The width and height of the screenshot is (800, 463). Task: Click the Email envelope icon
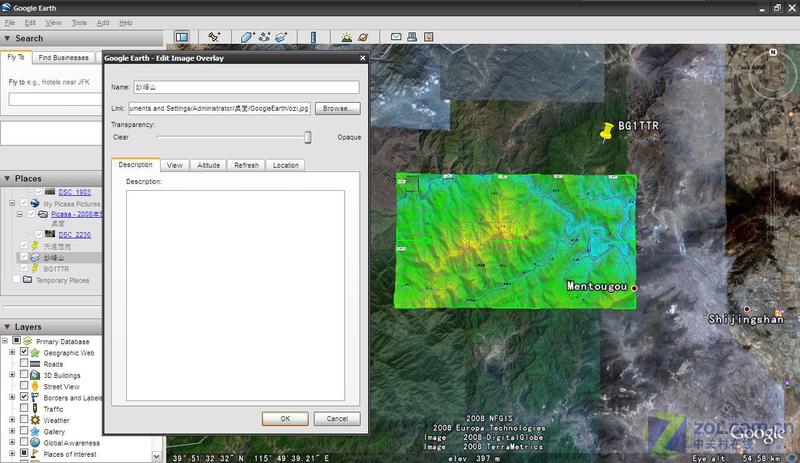click(x=396, y=37)
